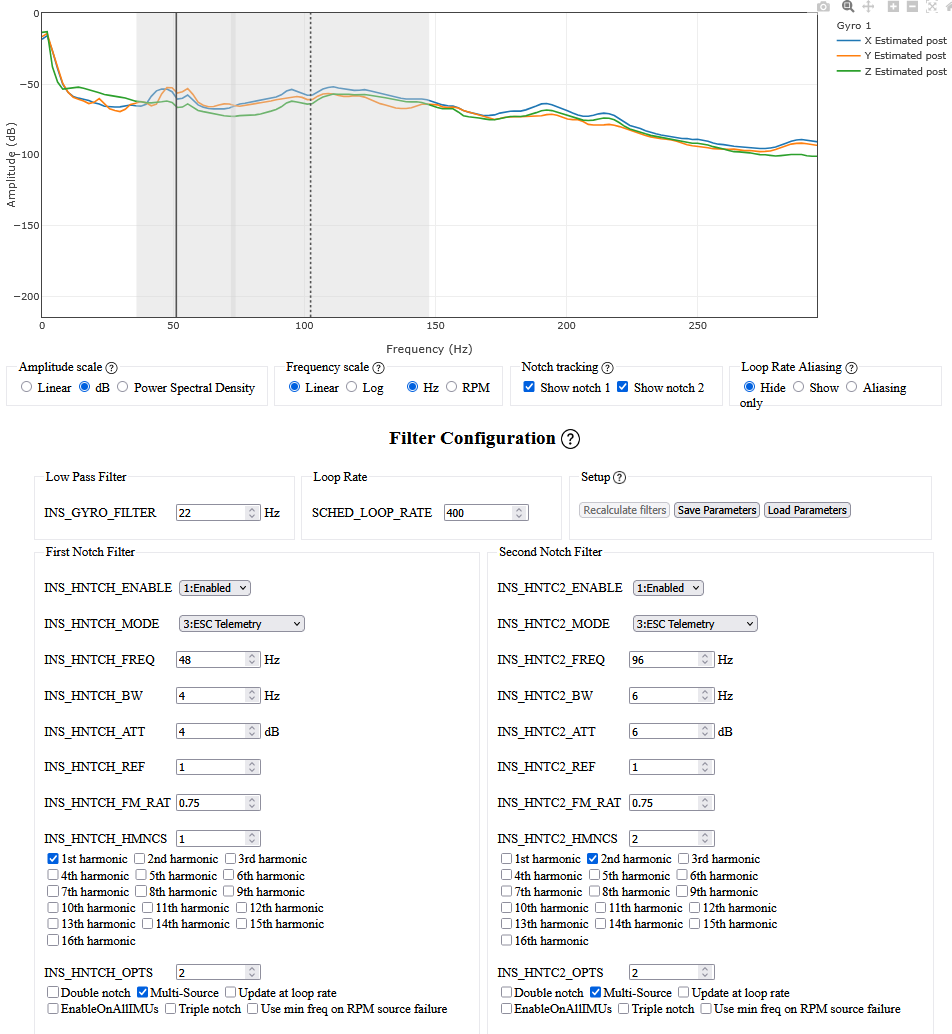Activate the Pan tool in plot toolbar
The image size is (952, 1034).
(x=868, y=6)
